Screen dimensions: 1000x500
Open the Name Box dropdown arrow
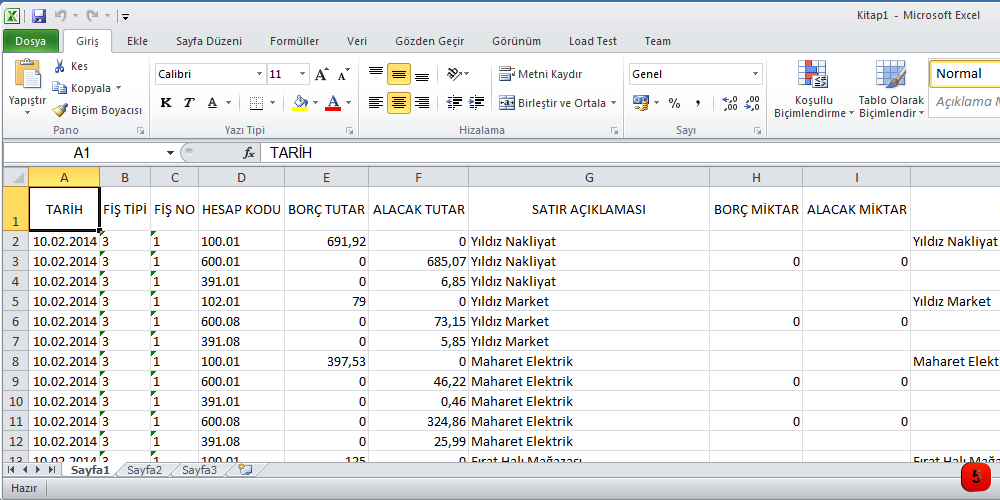click(x=170, y=153)
